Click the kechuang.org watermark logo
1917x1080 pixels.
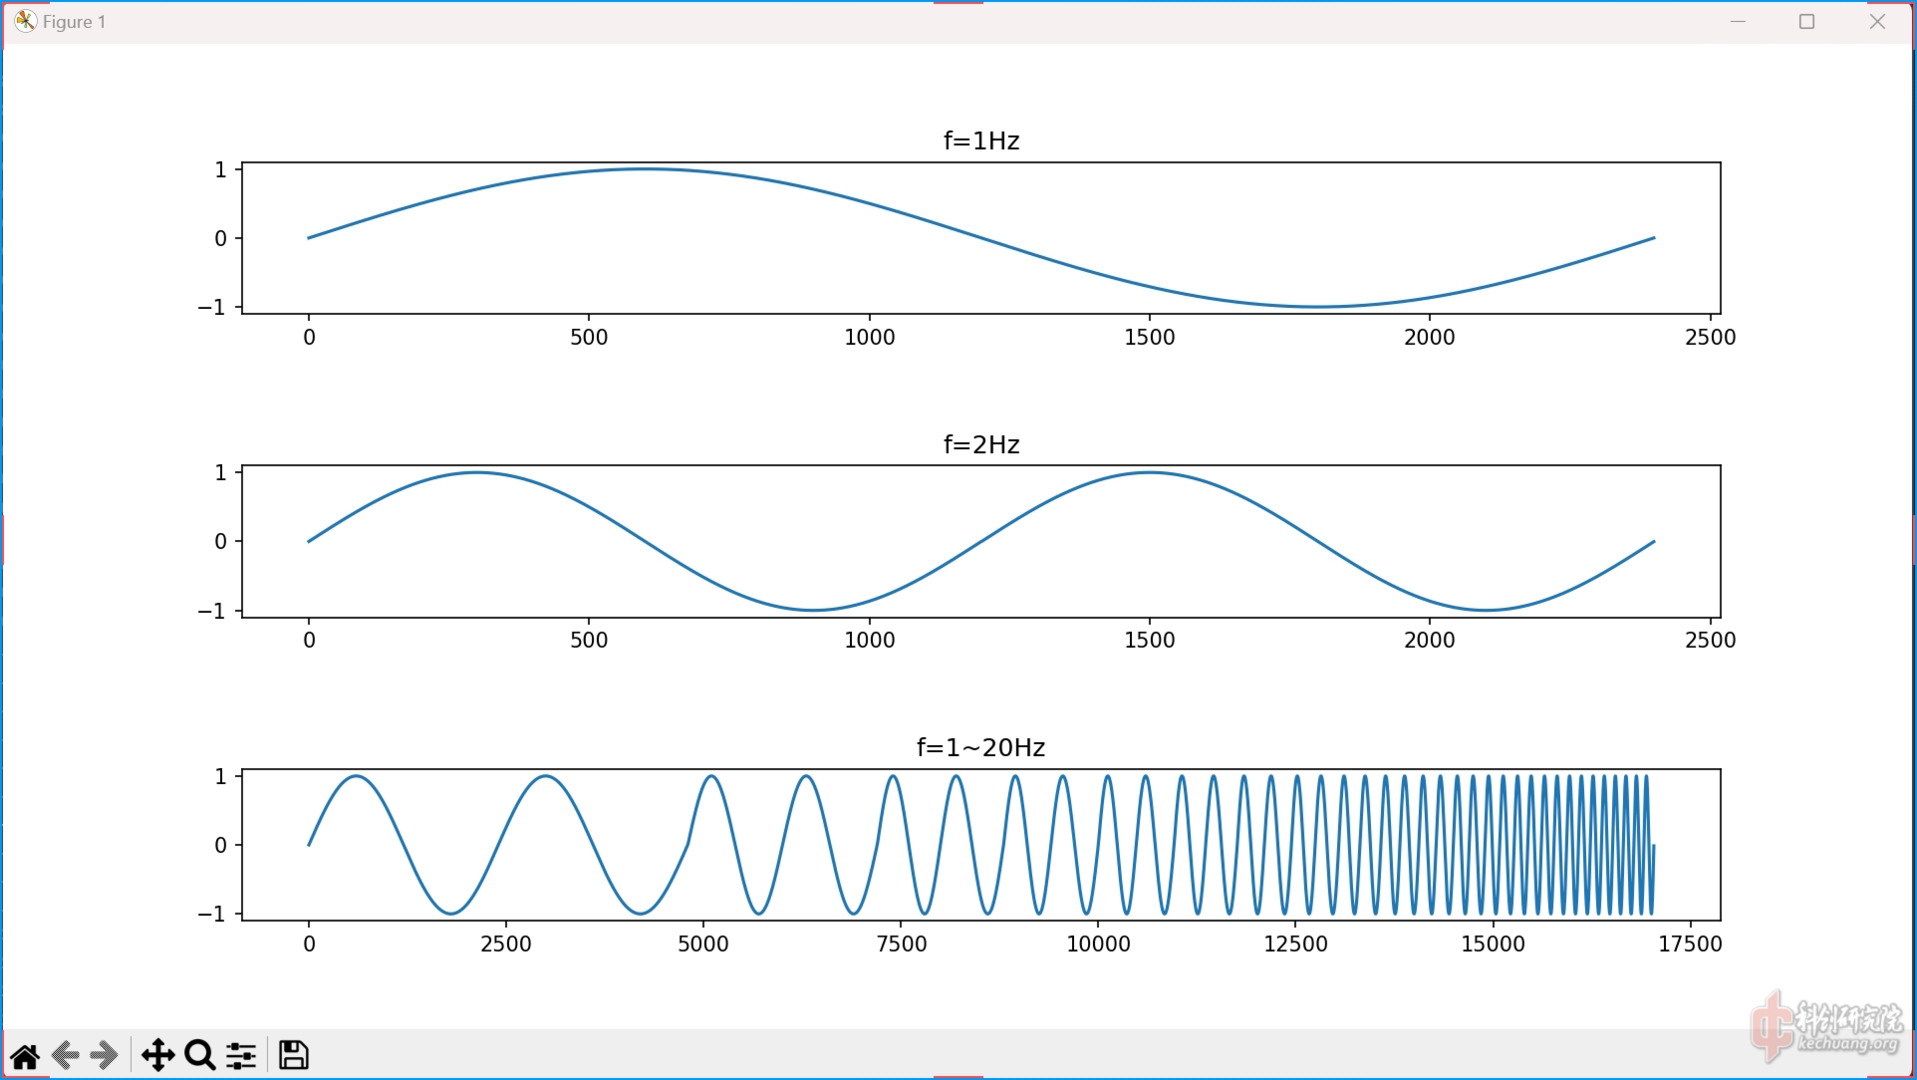[1826, 1026]
